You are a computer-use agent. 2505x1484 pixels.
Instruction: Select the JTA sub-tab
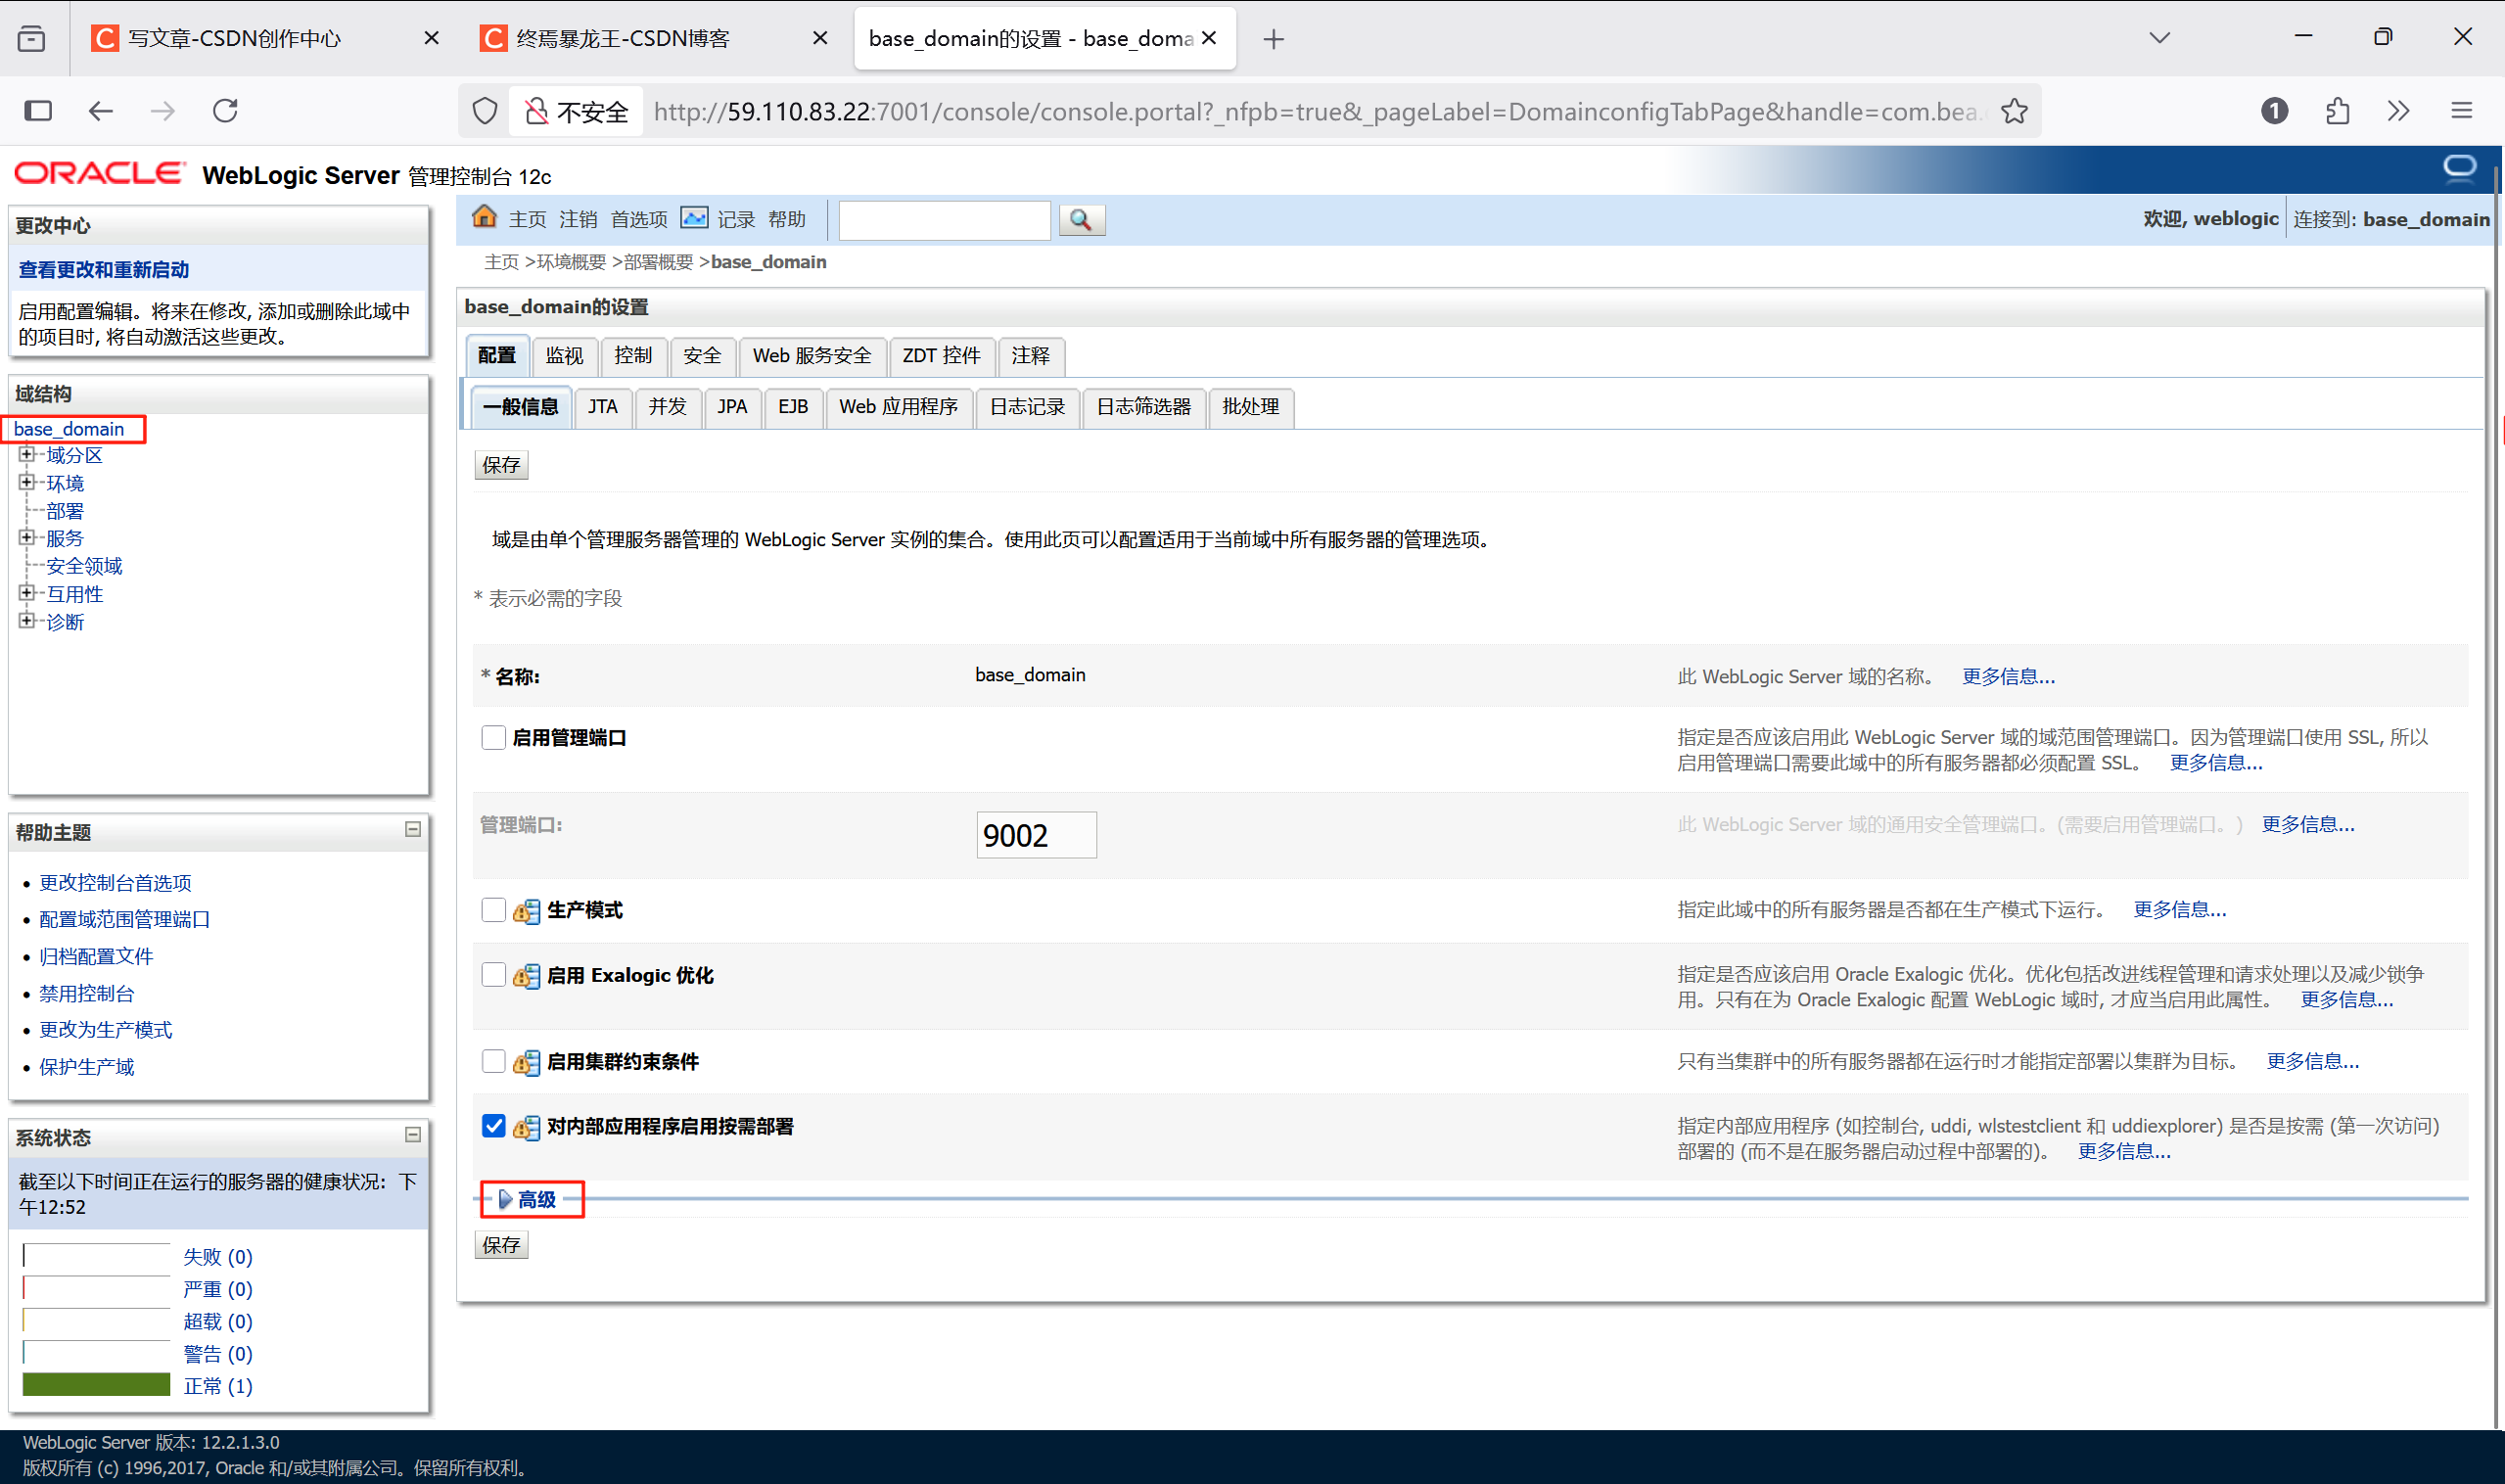click(603, 407)
